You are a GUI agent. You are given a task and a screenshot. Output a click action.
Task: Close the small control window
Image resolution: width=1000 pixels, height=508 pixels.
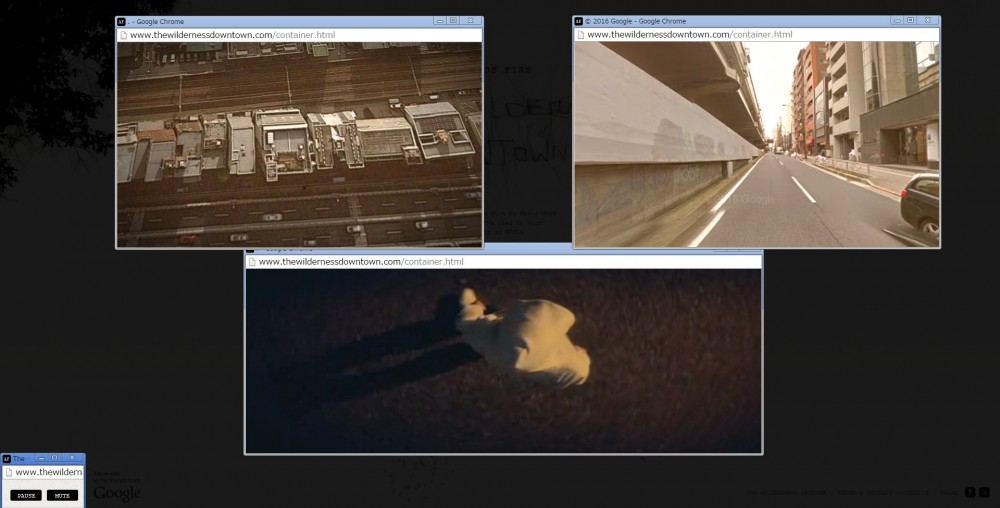coord(72,458)
